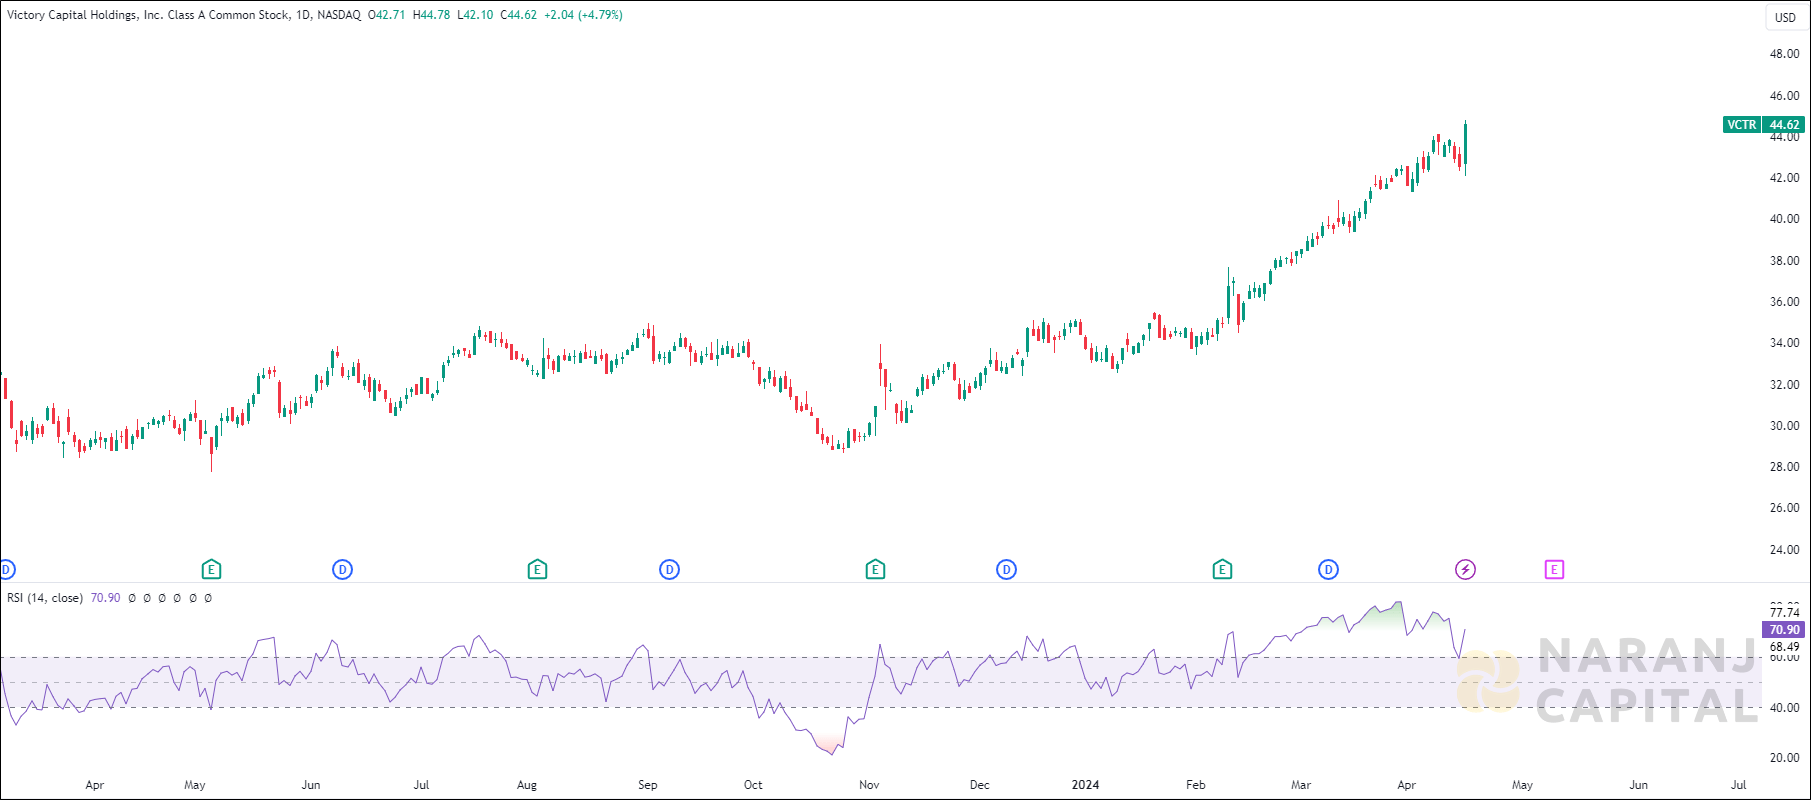Click the dividend marker near June 2023

(x=342, y=570)
